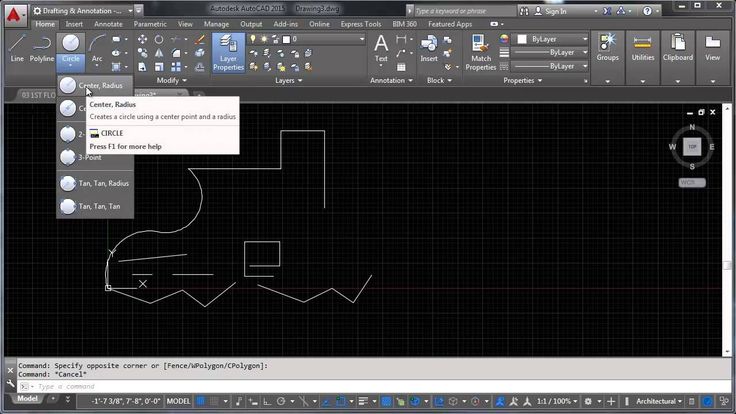
Task: Click Sign In button
Action: pyautogui.click(x=550, y=11)
